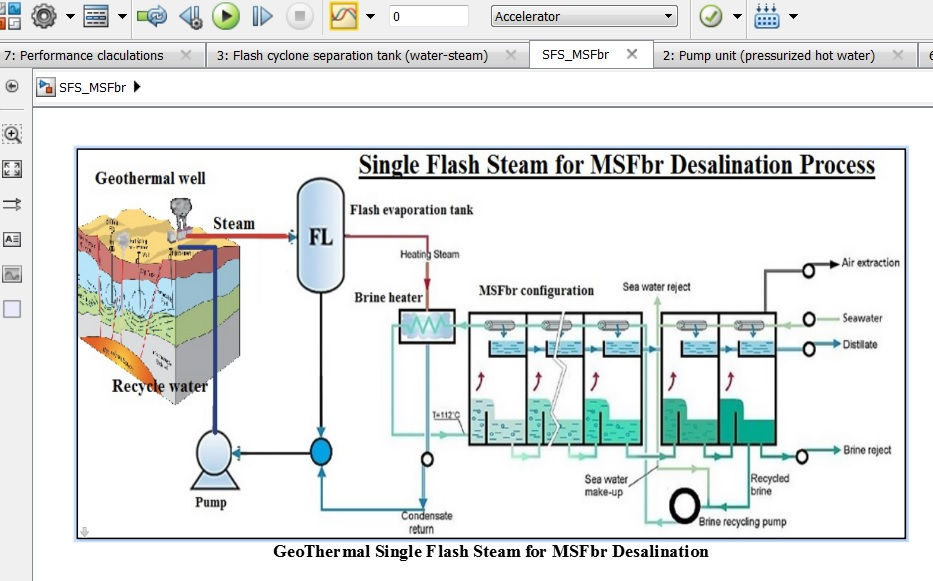Open Model Configuration Parameters gear icon
Image resolution: width=933 pixels, height=581 pixels.
tap(43, 16)
